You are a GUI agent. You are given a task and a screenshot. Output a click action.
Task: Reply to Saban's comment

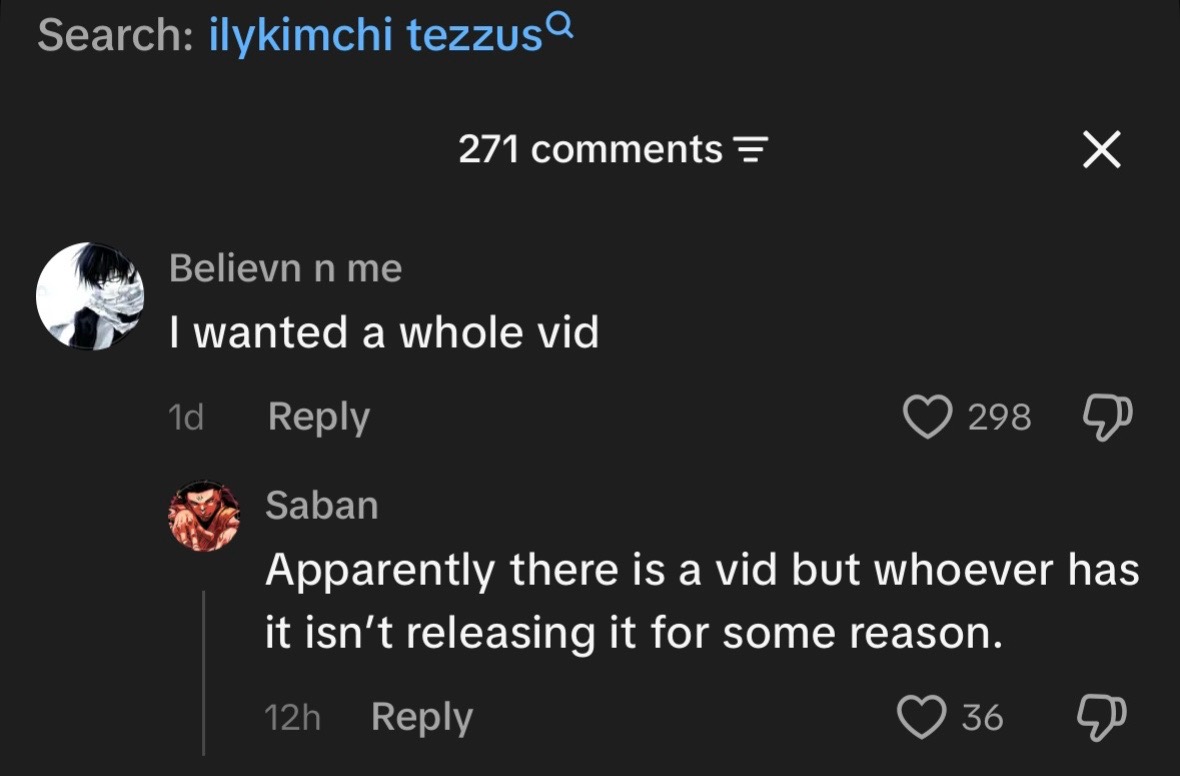pyautogui.click(x=422, y=717)
